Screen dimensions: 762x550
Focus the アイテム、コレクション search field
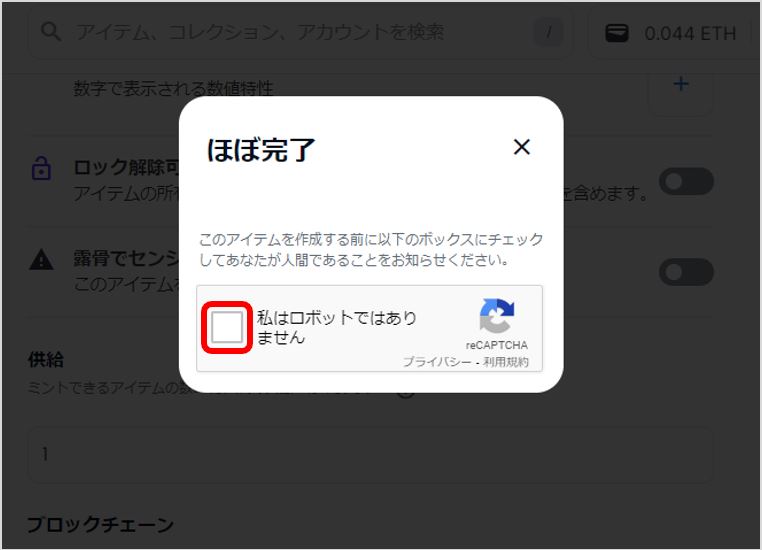(301, 32)
